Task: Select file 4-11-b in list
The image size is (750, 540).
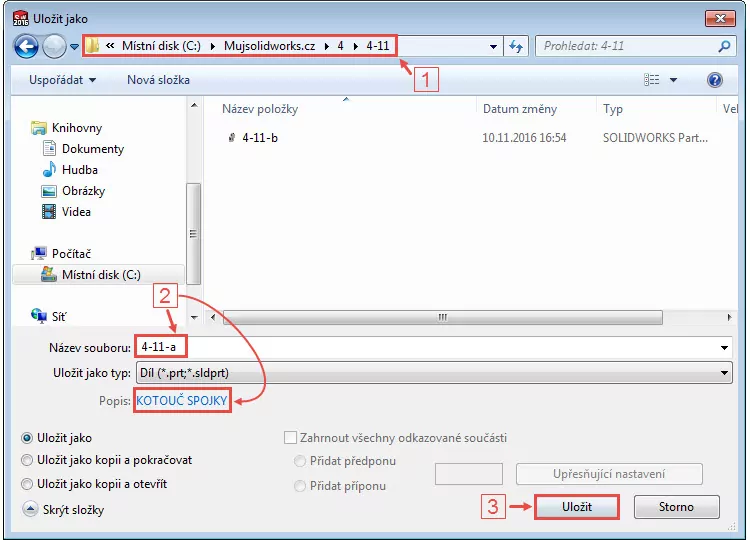Action: coord(260,138)
